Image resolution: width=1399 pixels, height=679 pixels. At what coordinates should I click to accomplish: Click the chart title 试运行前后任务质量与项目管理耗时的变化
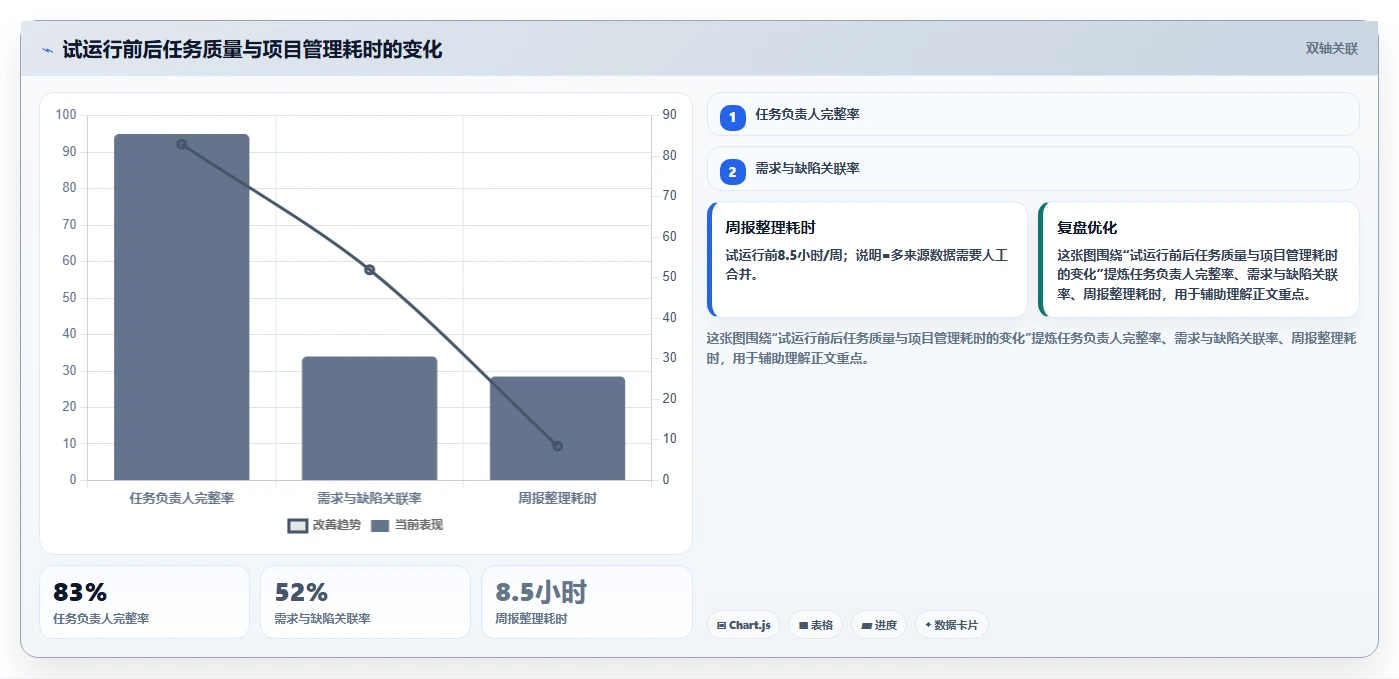[252, 50]
